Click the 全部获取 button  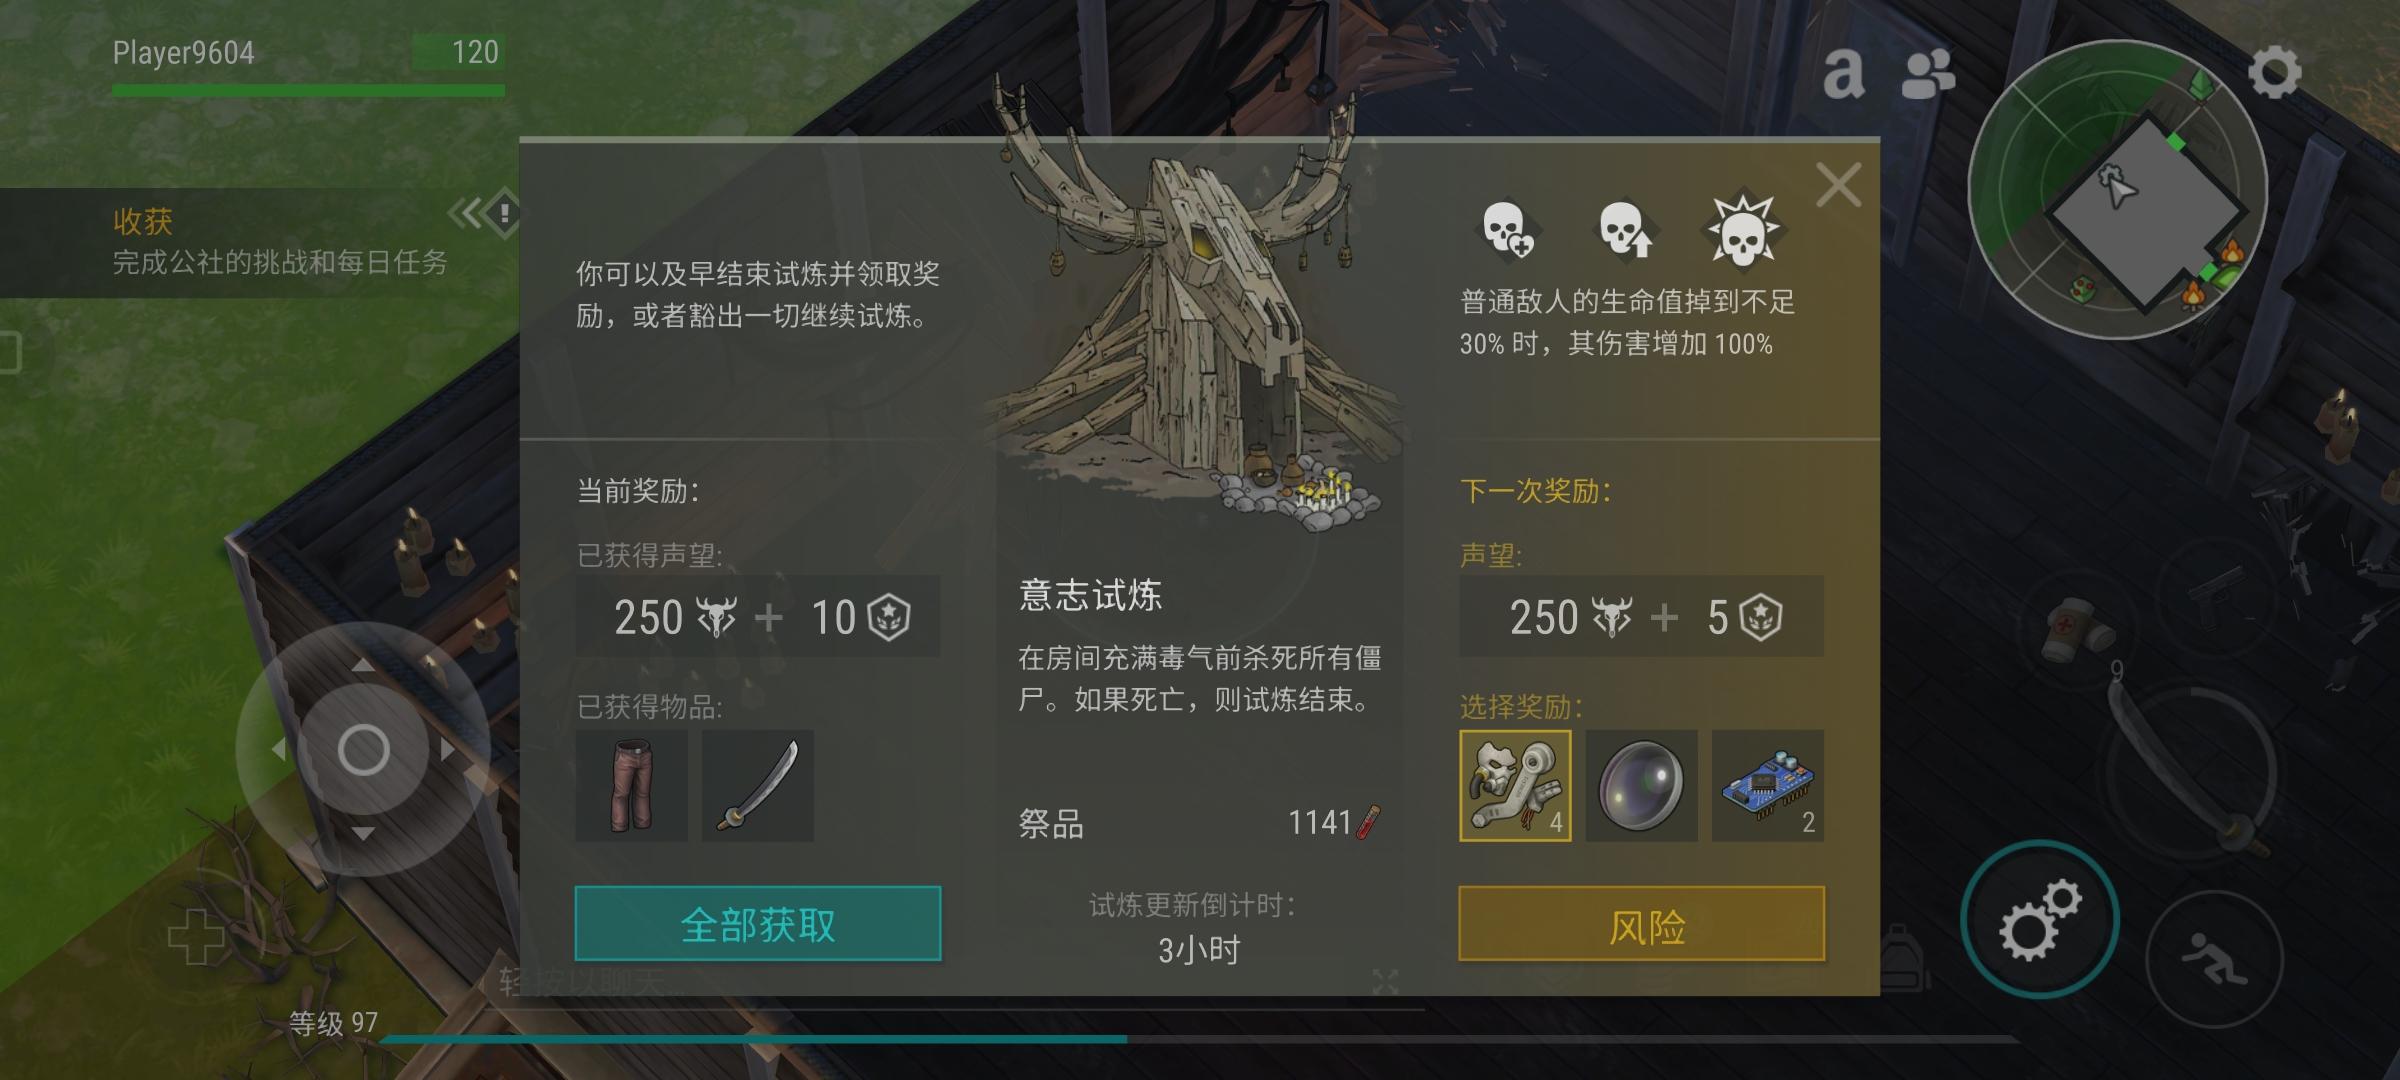click(x=758, y=924)
